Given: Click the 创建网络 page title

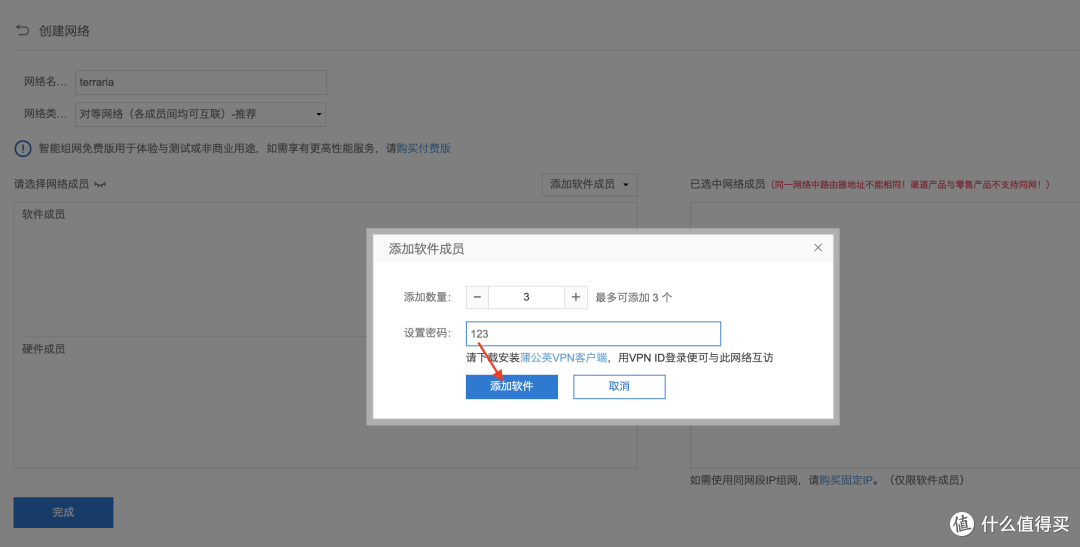Looking at the screenshot, I should (x=64, y=31).
